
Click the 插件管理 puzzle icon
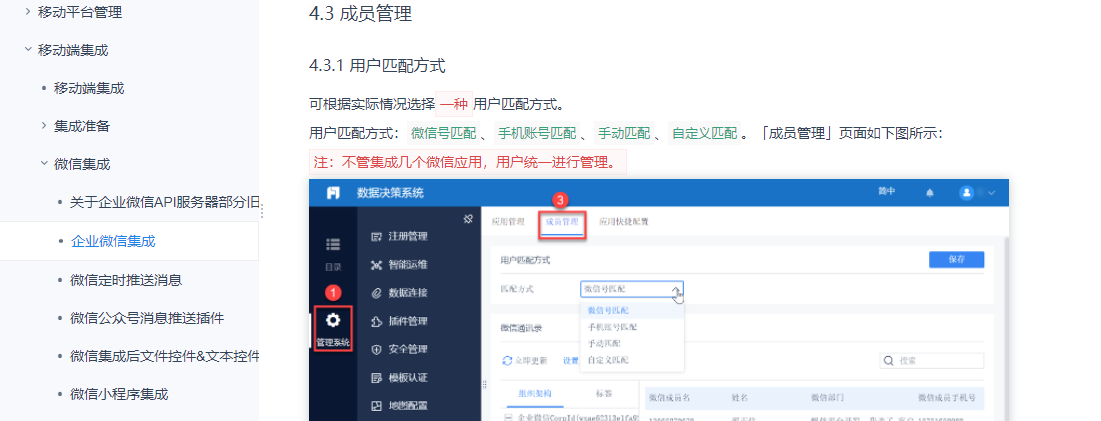point(375,321)
